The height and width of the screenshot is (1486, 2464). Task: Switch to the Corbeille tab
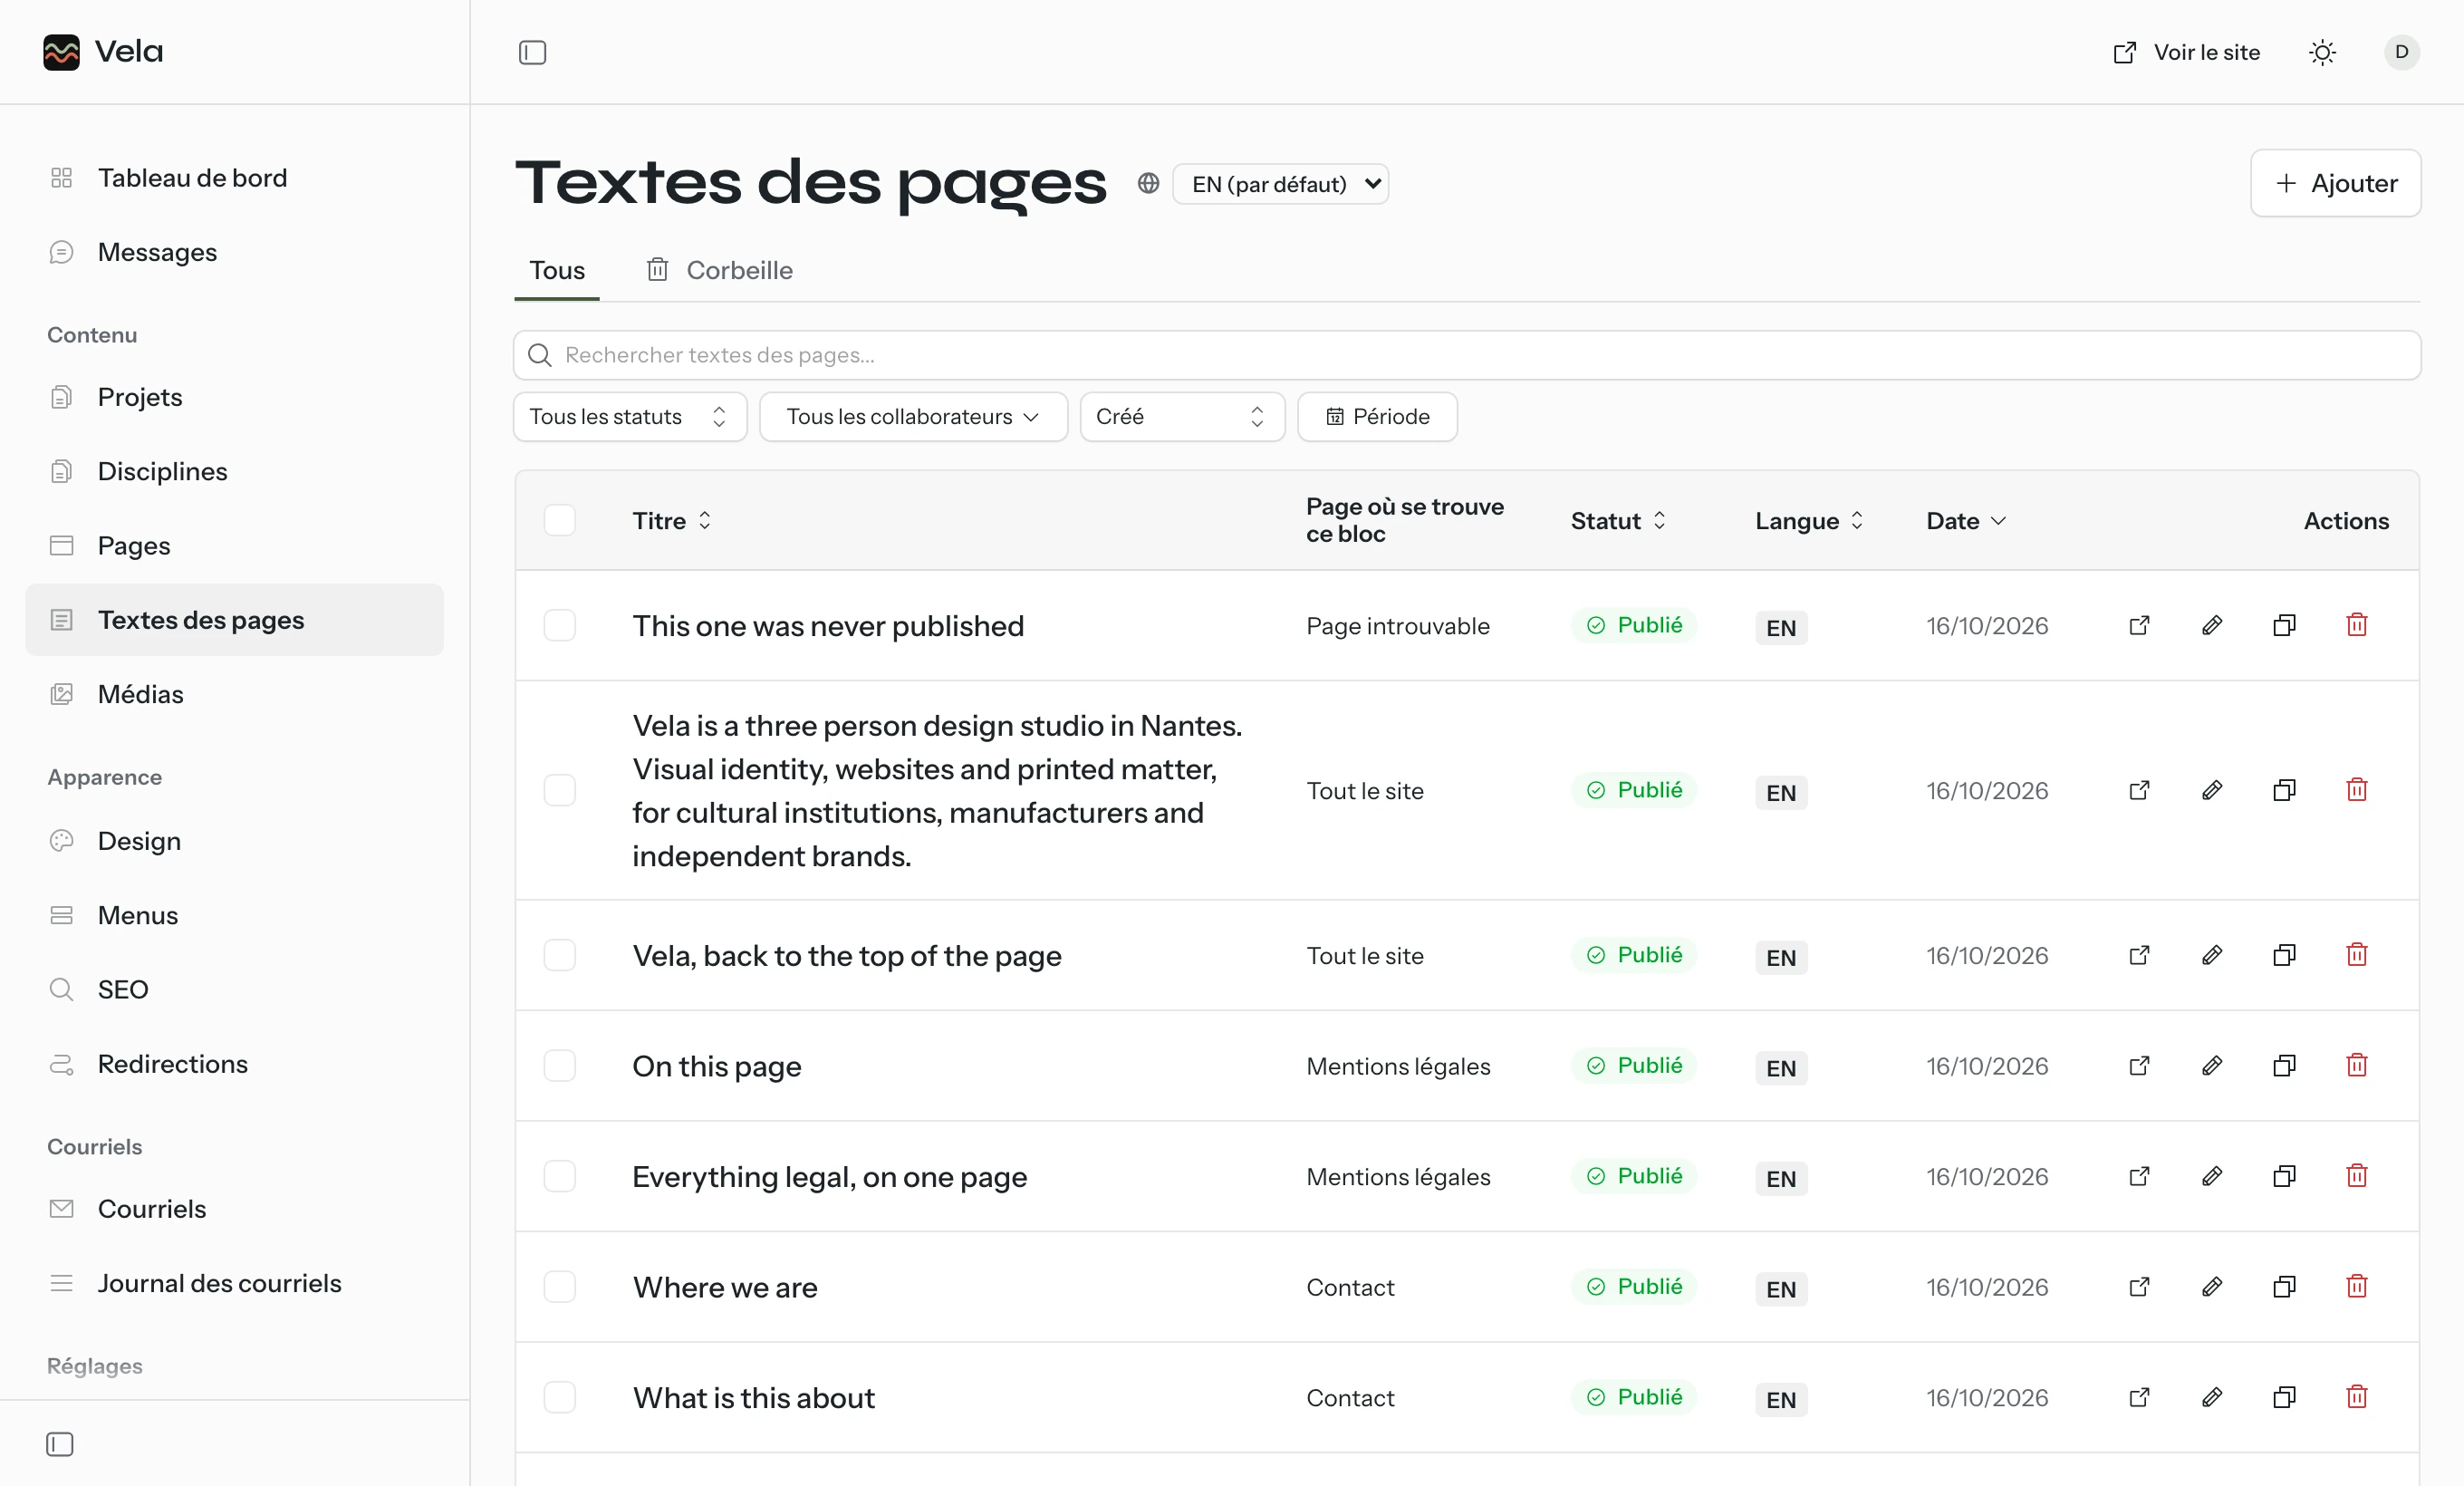(719, 270)
